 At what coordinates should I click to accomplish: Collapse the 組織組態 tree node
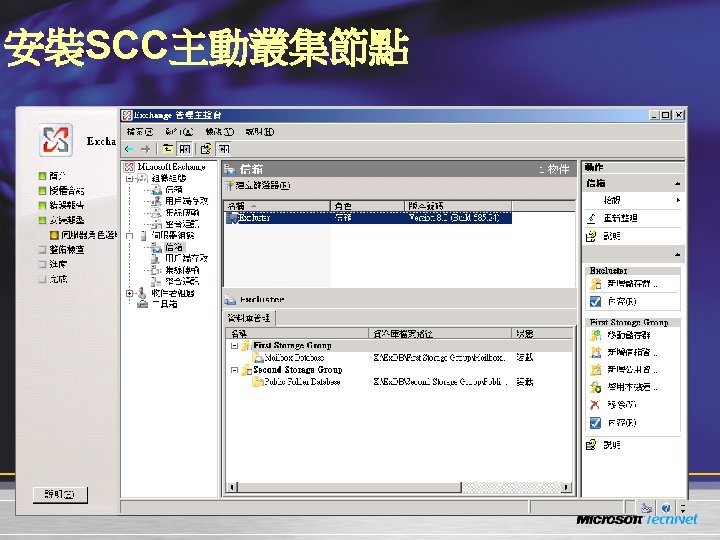pos(129,178)
